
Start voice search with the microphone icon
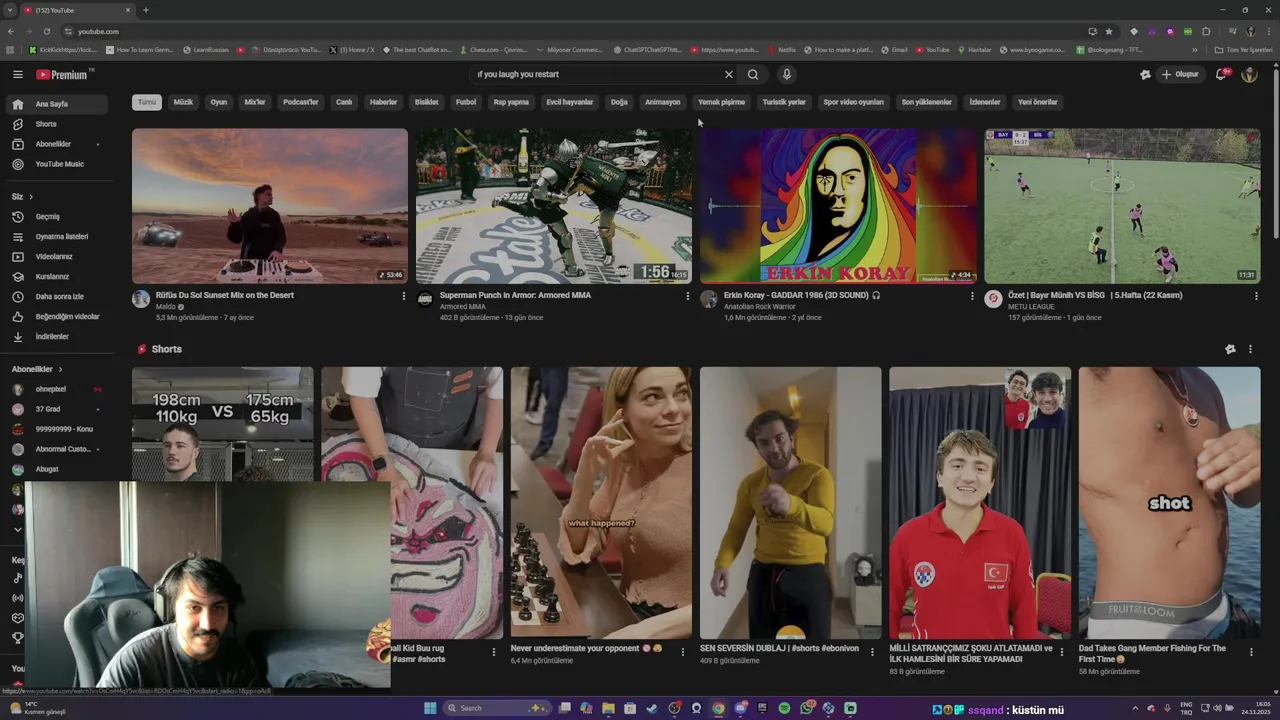tap(787, 74)
